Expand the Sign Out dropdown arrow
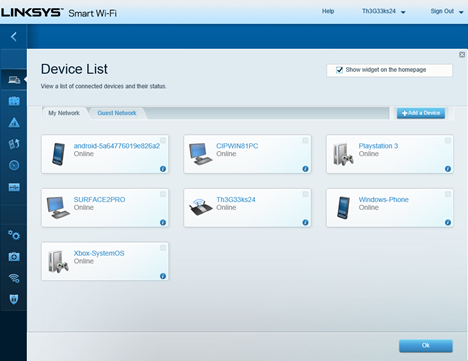This screenshot has height=361, width=468. [x=461, y=12]
